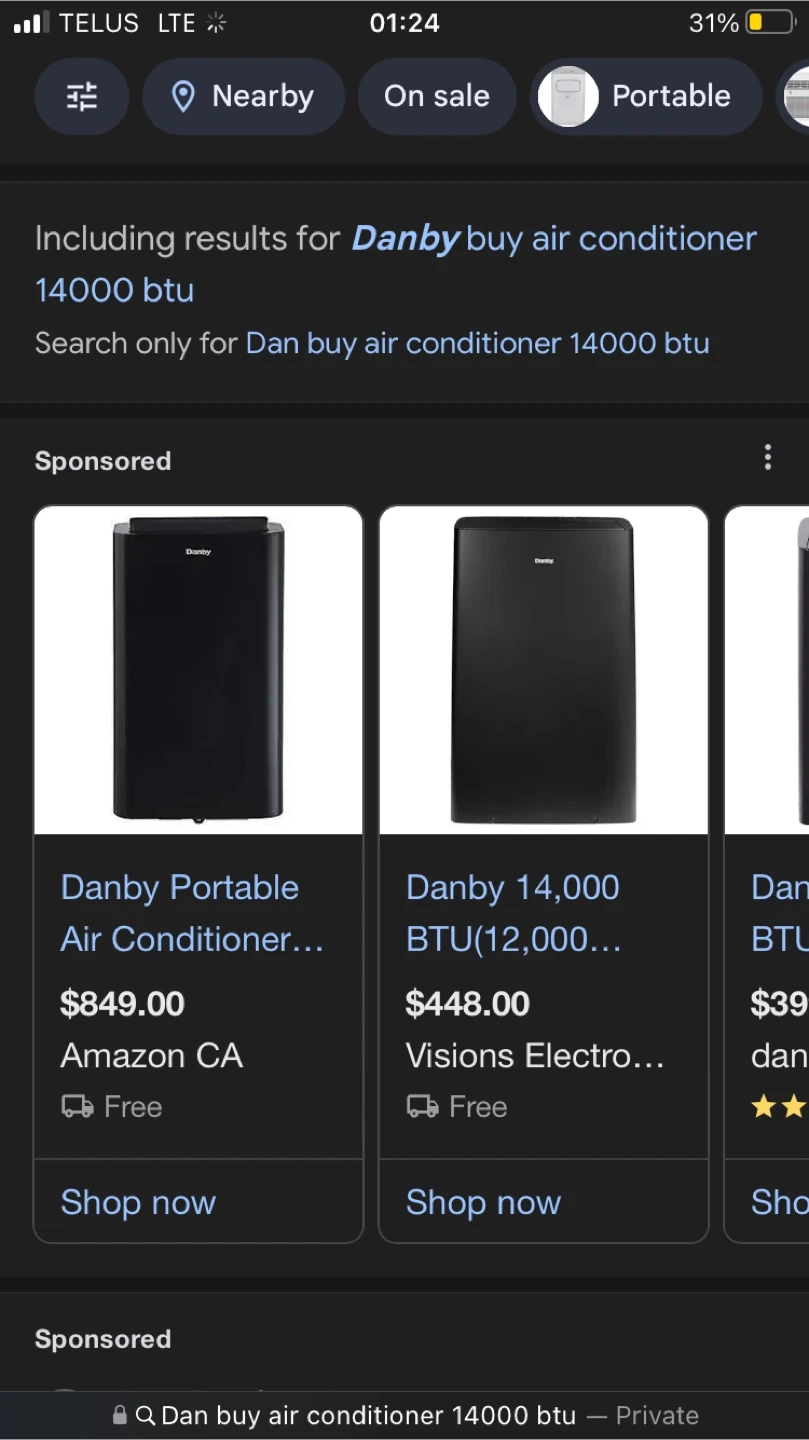Tap the partially visible chip after Portable

coord(794,96)
